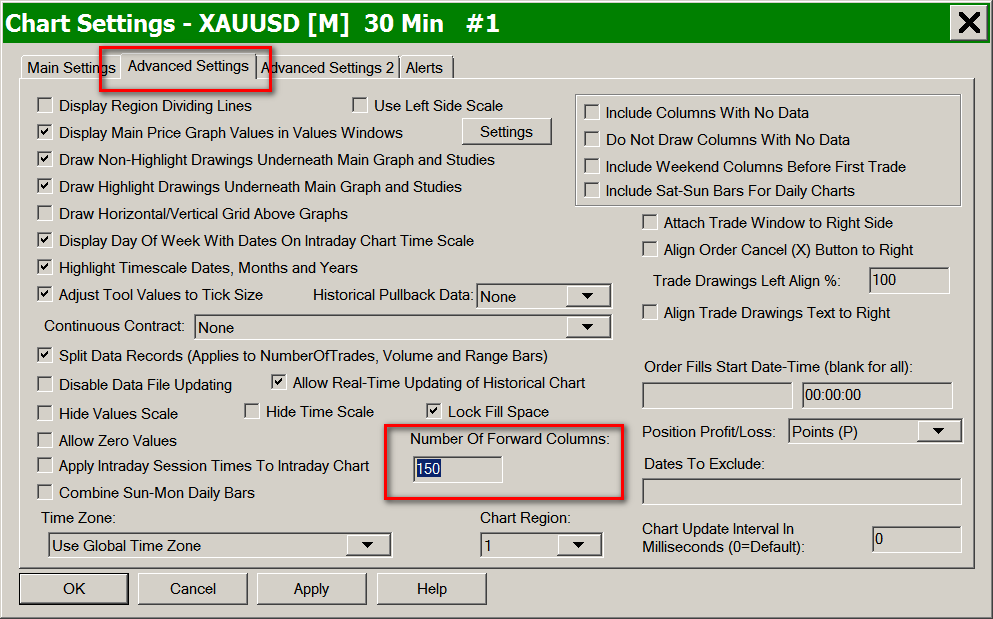993x619 pixels.
Task: Enable Display Region Dividing Lines
Action: [x=45, y=105]
